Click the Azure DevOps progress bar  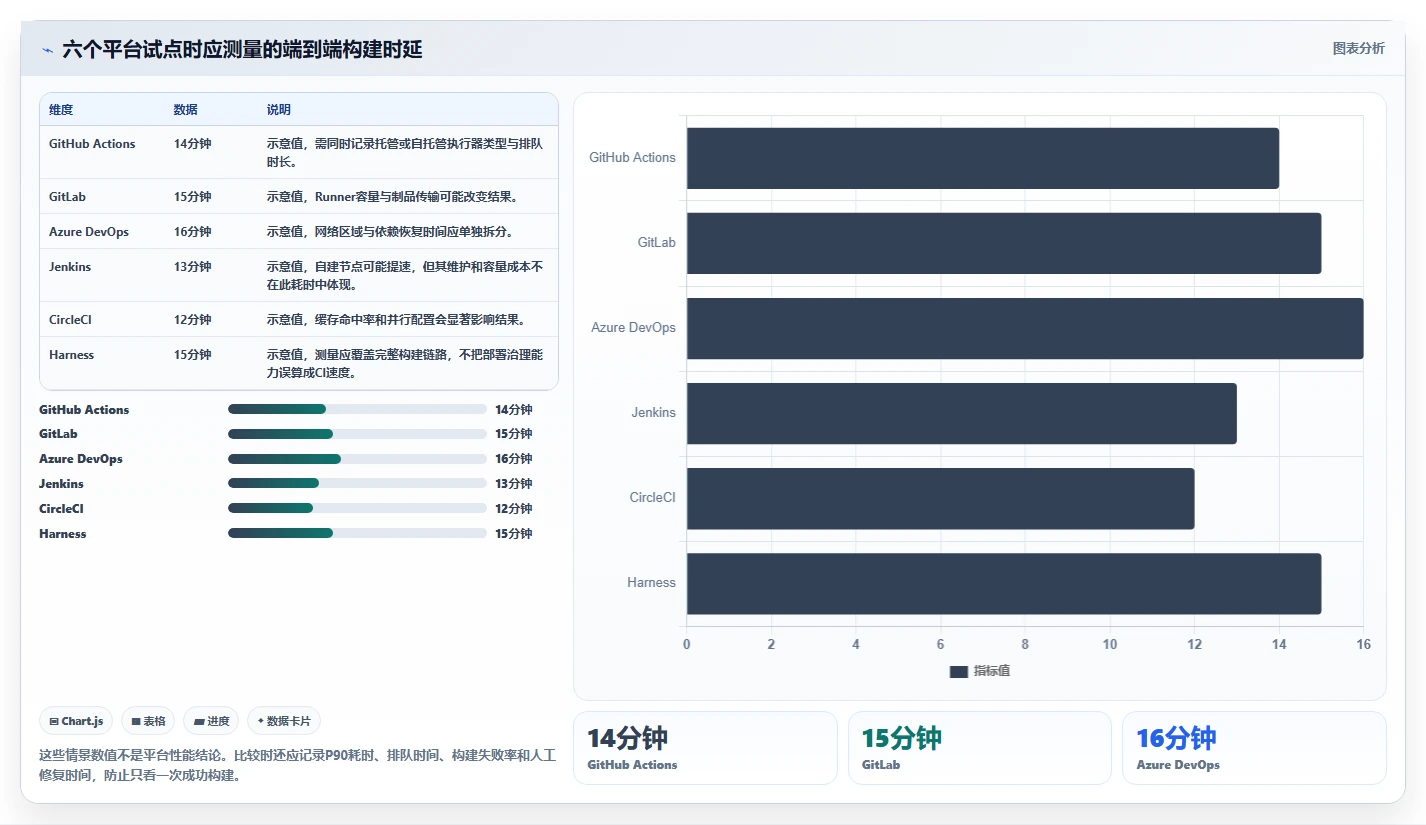[x=357, y=459]
